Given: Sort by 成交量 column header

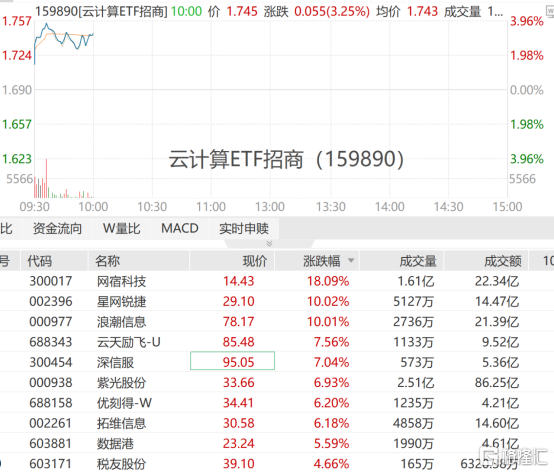Looking at the screenshot, I should click(418, 261).
